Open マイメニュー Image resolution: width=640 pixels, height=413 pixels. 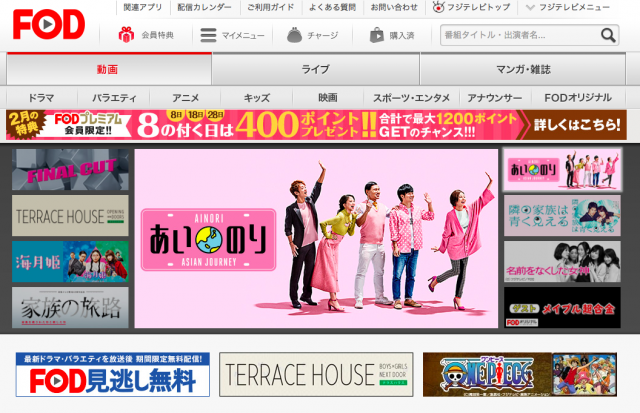click(243, 36)
